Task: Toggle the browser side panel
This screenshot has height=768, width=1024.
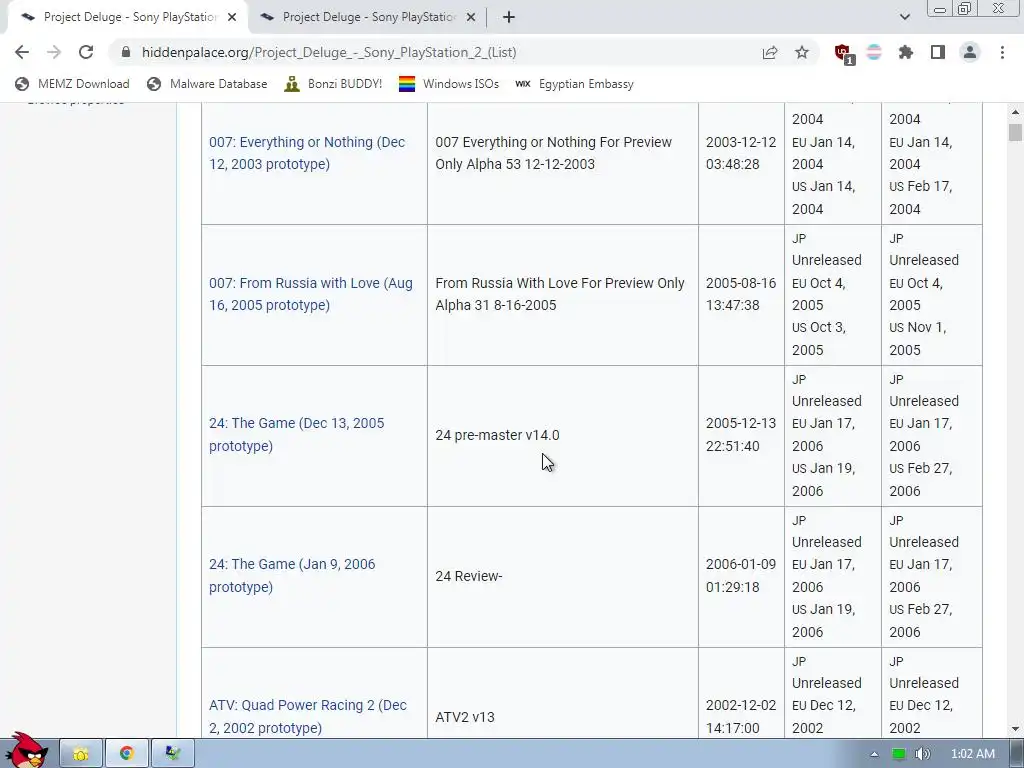Action: 938,52
